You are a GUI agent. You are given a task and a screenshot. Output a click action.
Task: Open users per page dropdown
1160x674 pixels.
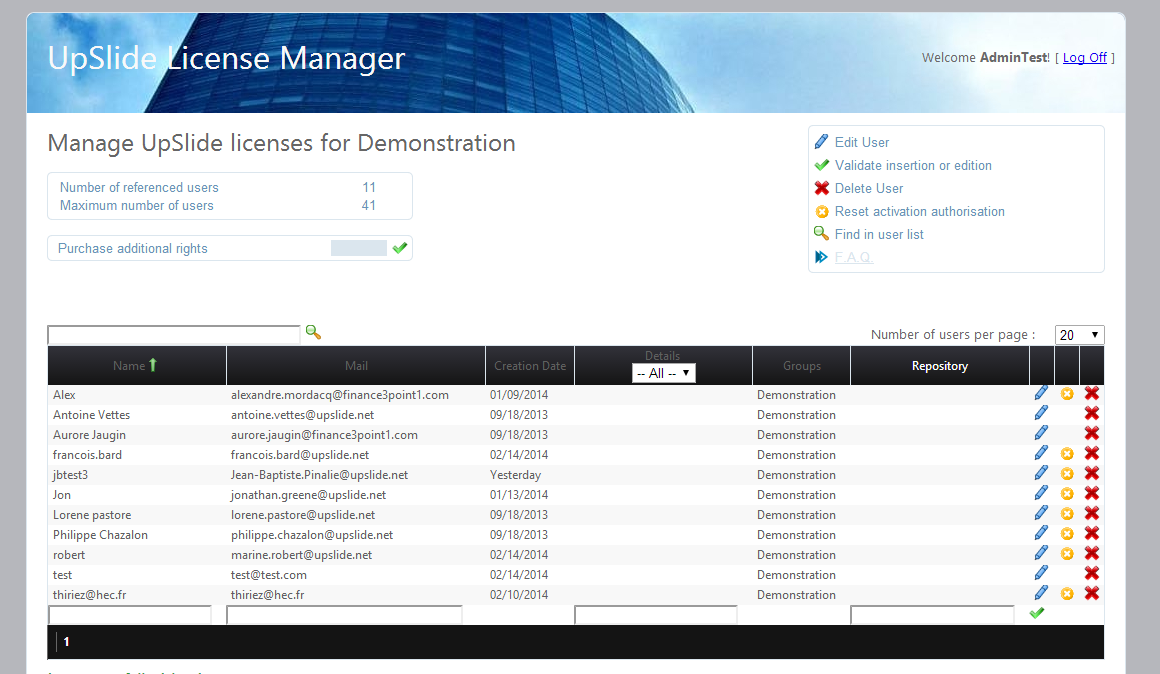coord(1079,335)
